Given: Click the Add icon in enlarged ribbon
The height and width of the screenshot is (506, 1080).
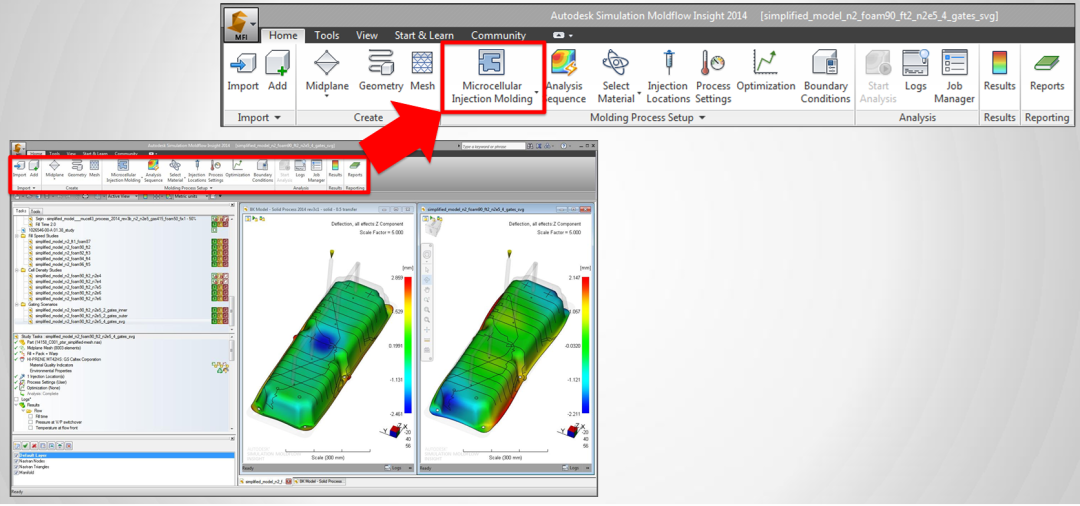Looking at the screenshot, I should pos(278,62).
